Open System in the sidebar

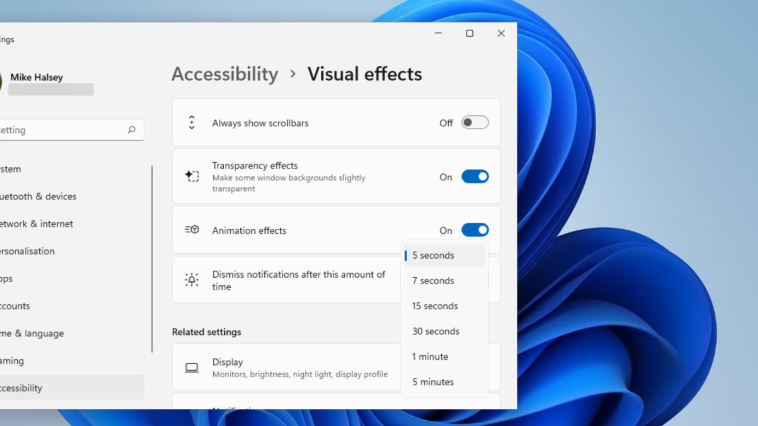(72, 169)
